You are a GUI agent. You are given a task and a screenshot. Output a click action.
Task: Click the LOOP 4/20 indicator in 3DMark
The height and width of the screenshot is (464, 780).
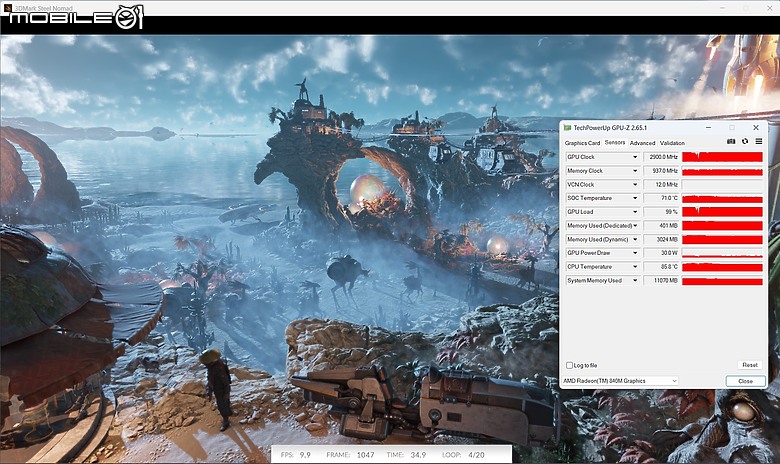click(463, 455)
